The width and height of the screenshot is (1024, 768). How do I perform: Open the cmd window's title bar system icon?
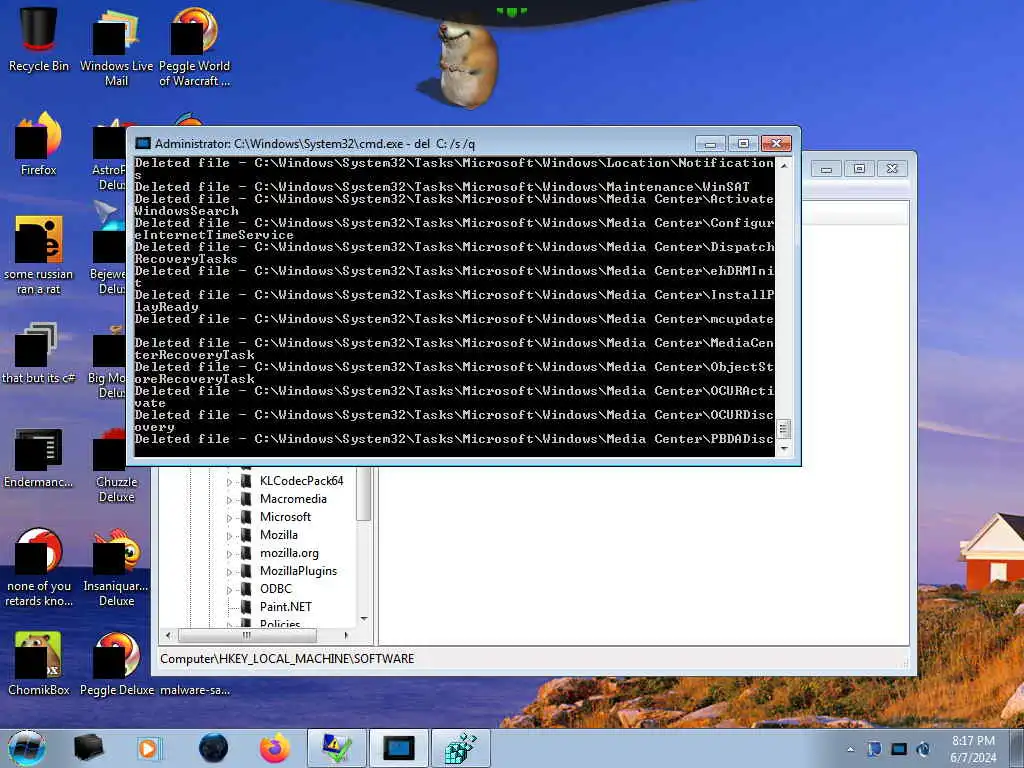click(x=142, y=143)
